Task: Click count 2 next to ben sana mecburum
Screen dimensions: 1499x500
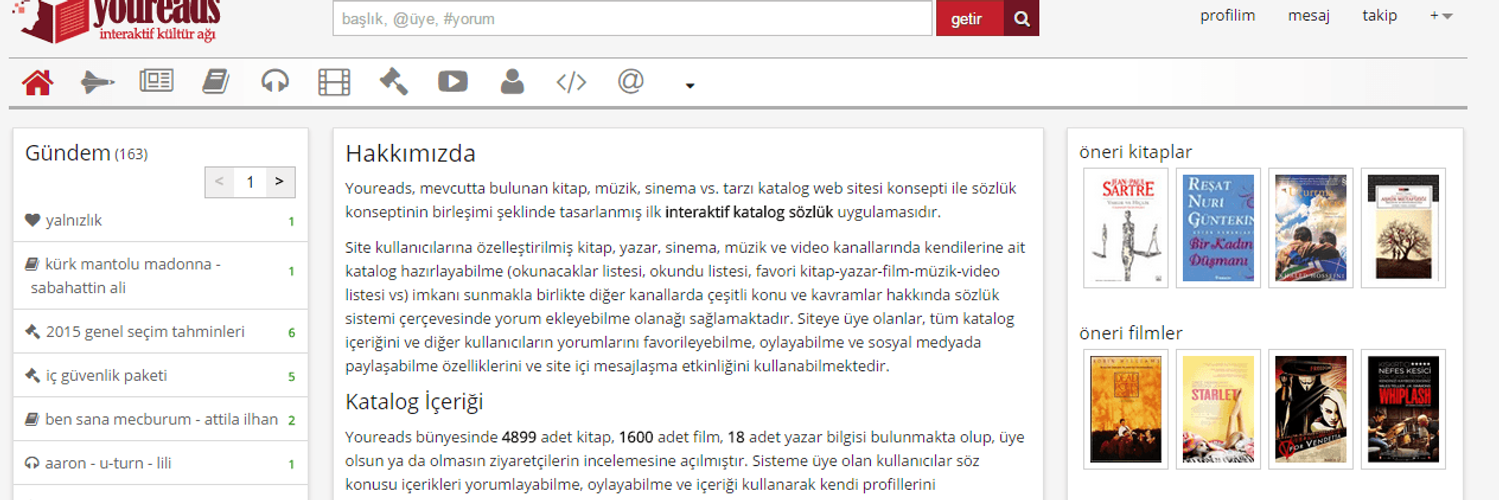Action: click(x=291, y=420)
